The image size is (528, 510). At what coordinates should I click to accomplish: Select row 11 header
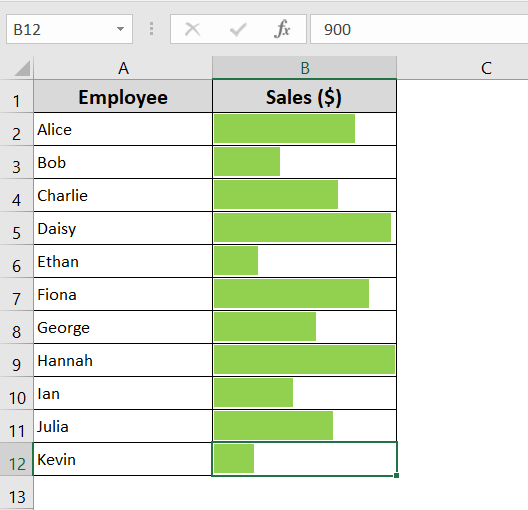16,426
